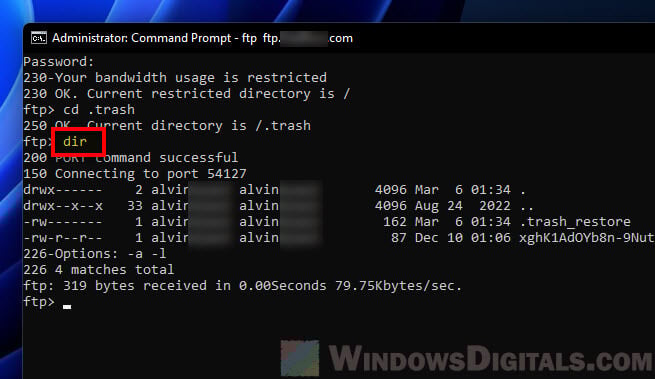Click the link count '33' in listing

coord(135,206)
